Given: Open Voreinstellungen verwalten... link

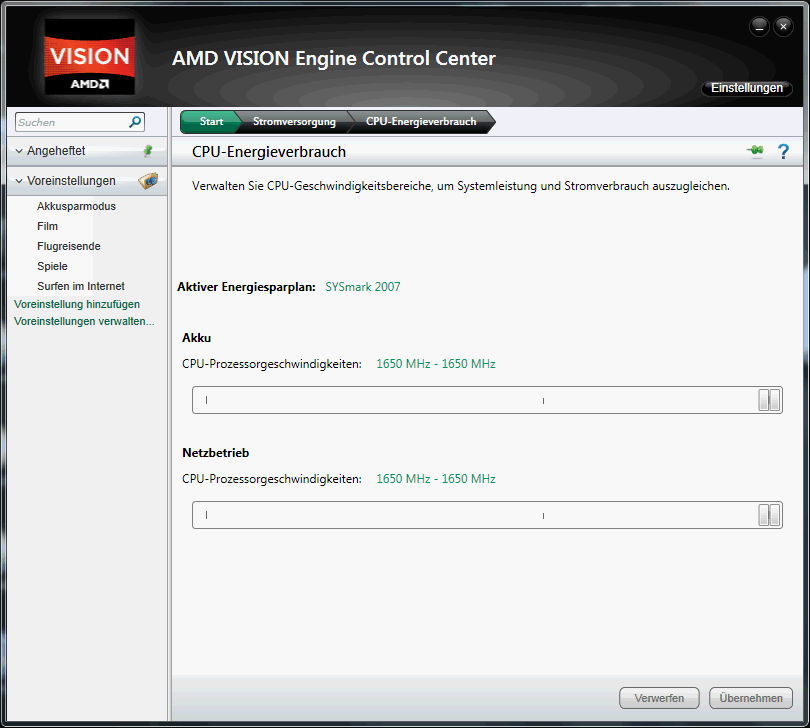Looking at the screenshot, I should (x=84, y=321).
